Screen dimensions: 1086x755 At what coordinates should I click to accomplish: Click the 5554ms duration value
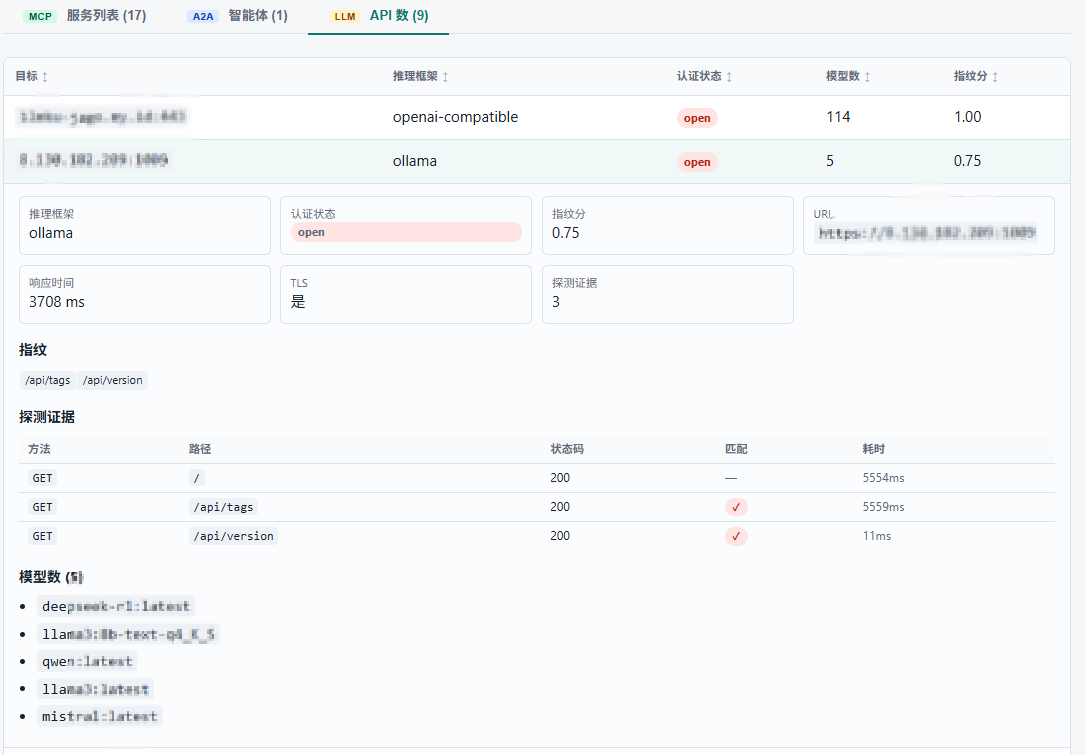click(883, 478)
